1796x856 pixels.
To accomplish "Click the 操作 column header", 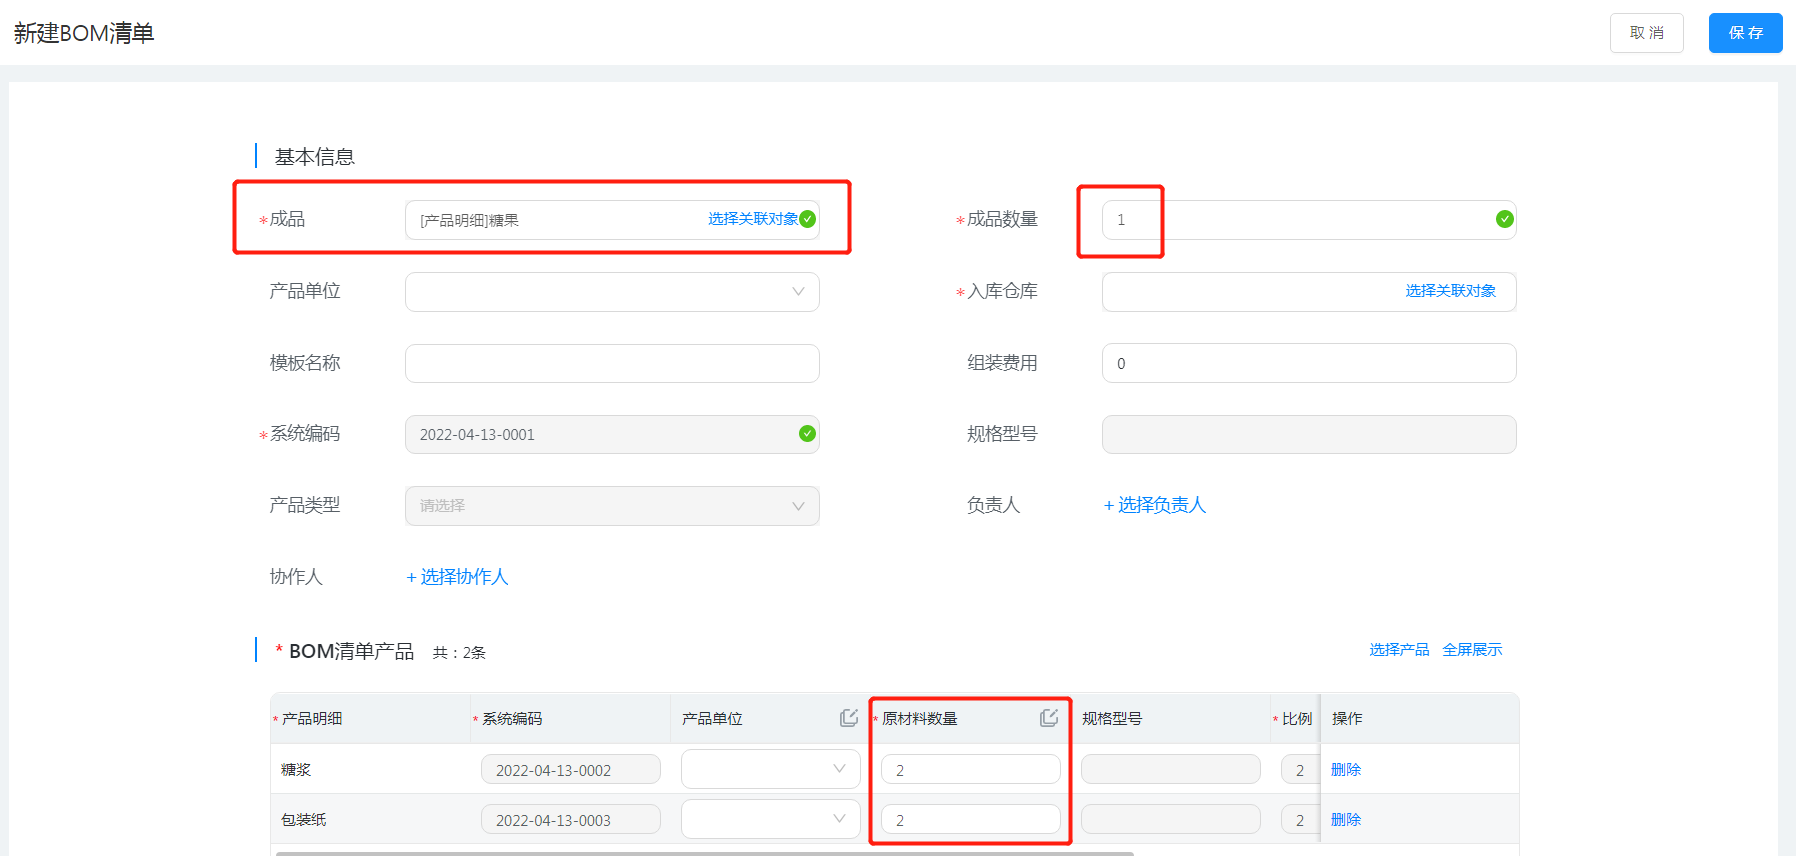I will click(x=1347, y=718).
